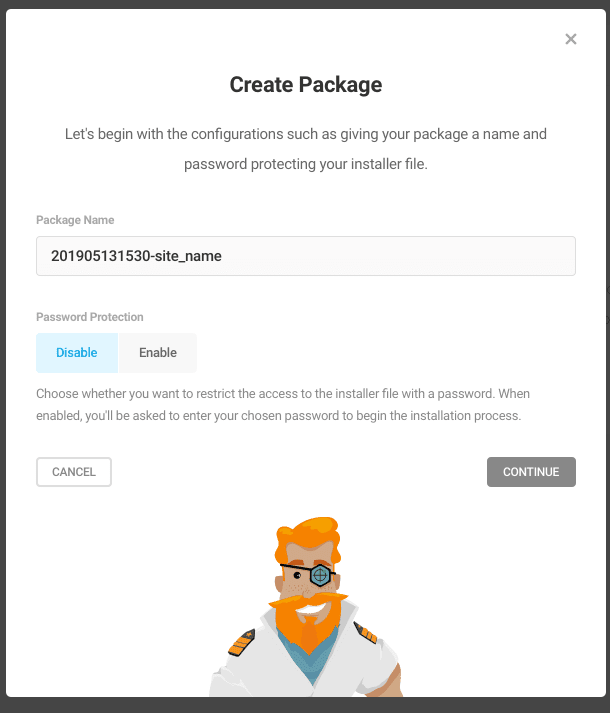Click the mascot's orange beard
This screenshot has height=713, width=610.
[309, 623]
